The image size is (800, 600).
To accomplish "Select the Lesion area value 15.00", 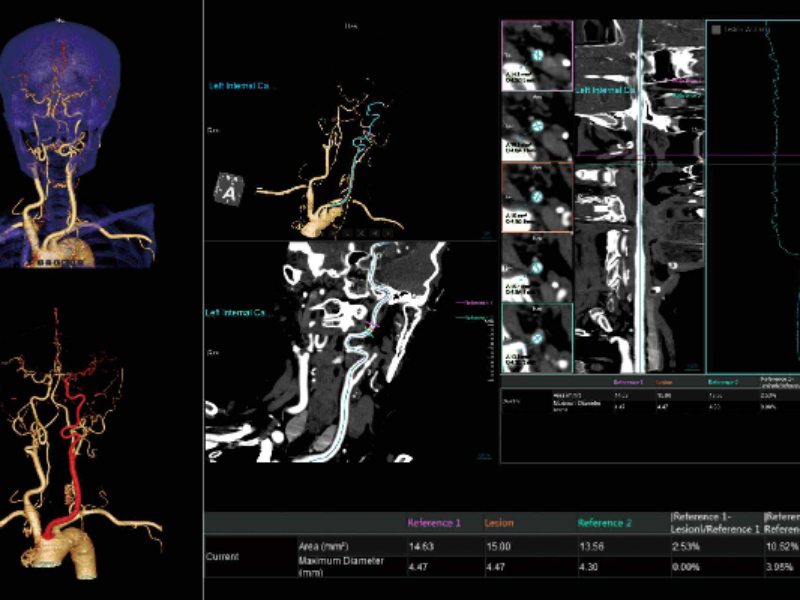I will click(x=497, y=547).
